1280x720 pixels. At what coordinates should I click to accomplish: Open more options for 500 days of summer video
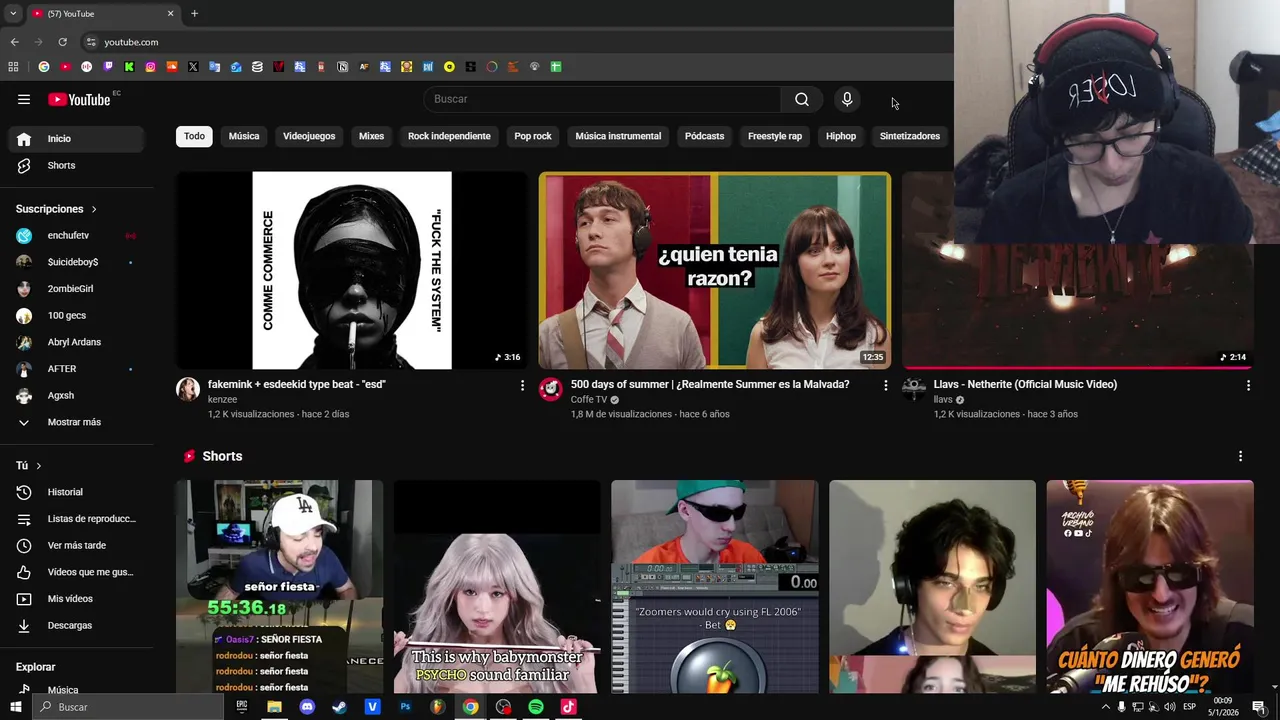pyautogui.click(x=885, y=385)
